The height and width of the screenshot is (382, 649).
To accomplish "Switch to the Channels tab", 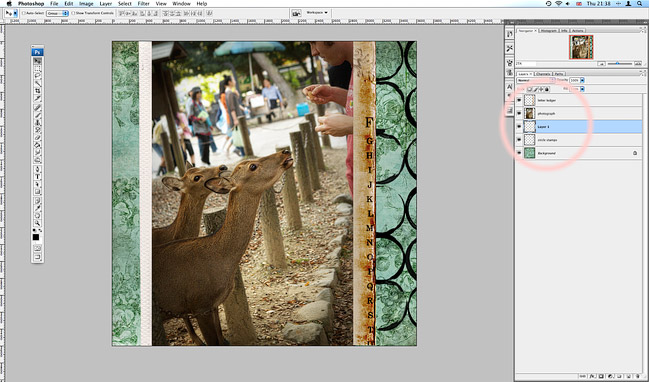I will coord(543,74).
